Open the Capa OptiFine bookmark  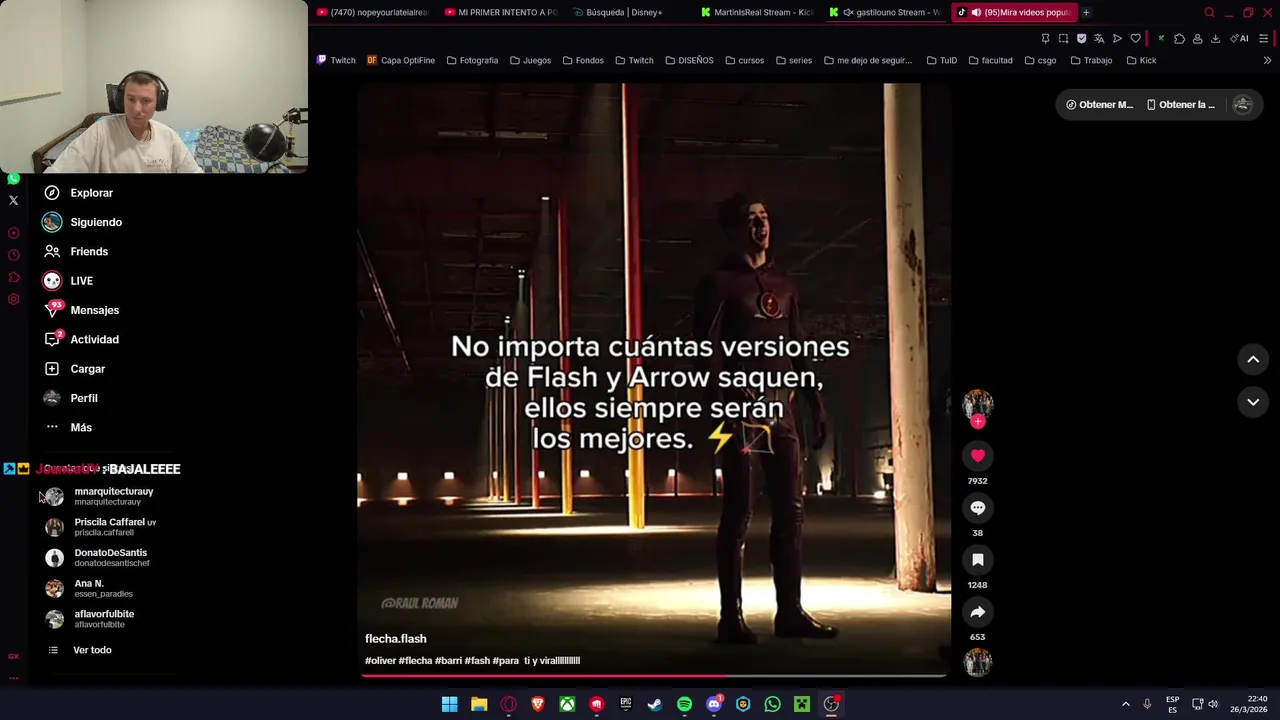(x=400, y=60)
